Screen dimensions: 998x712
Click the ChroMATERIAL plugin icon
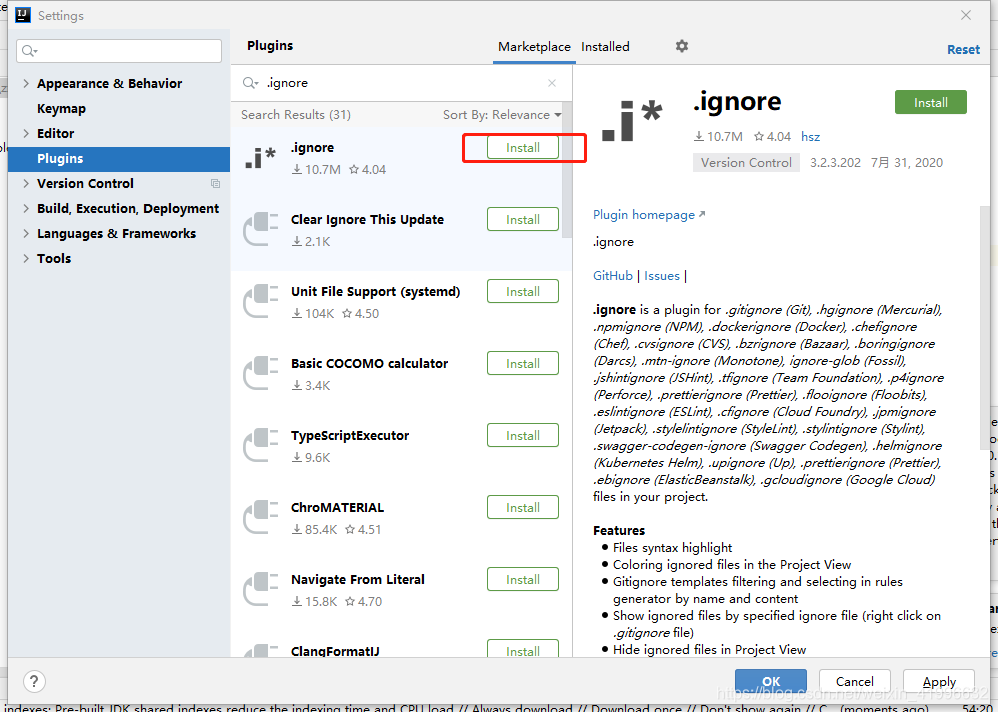261,517
